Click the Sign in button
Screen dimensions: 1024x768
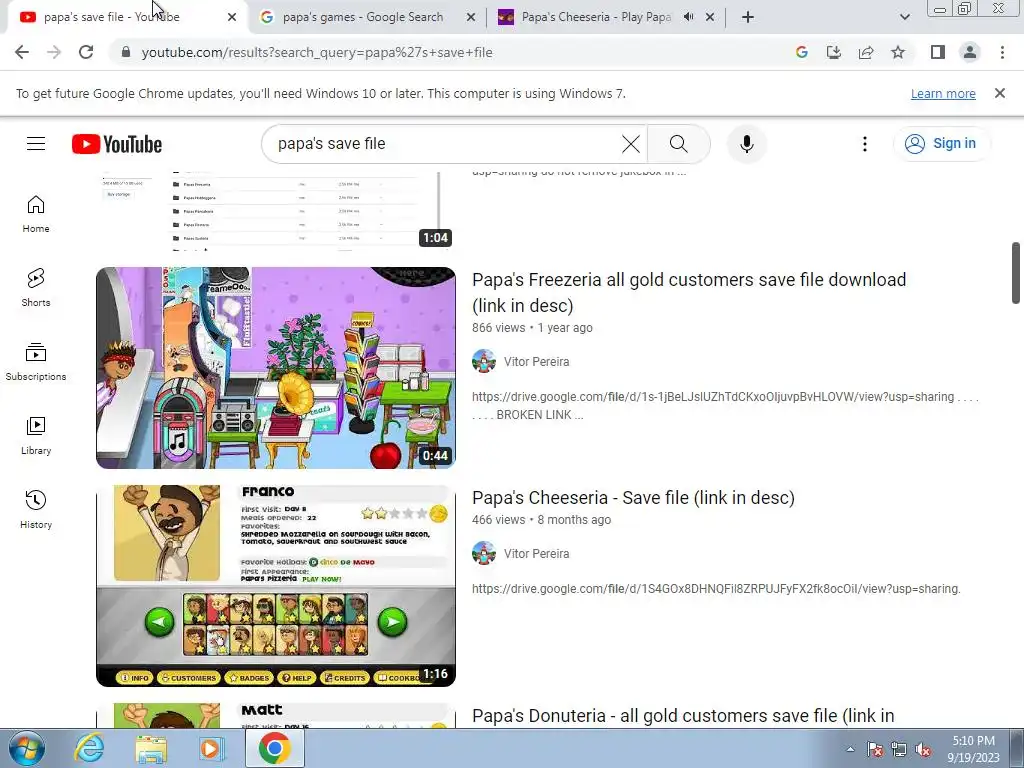(x=941, y=144)
